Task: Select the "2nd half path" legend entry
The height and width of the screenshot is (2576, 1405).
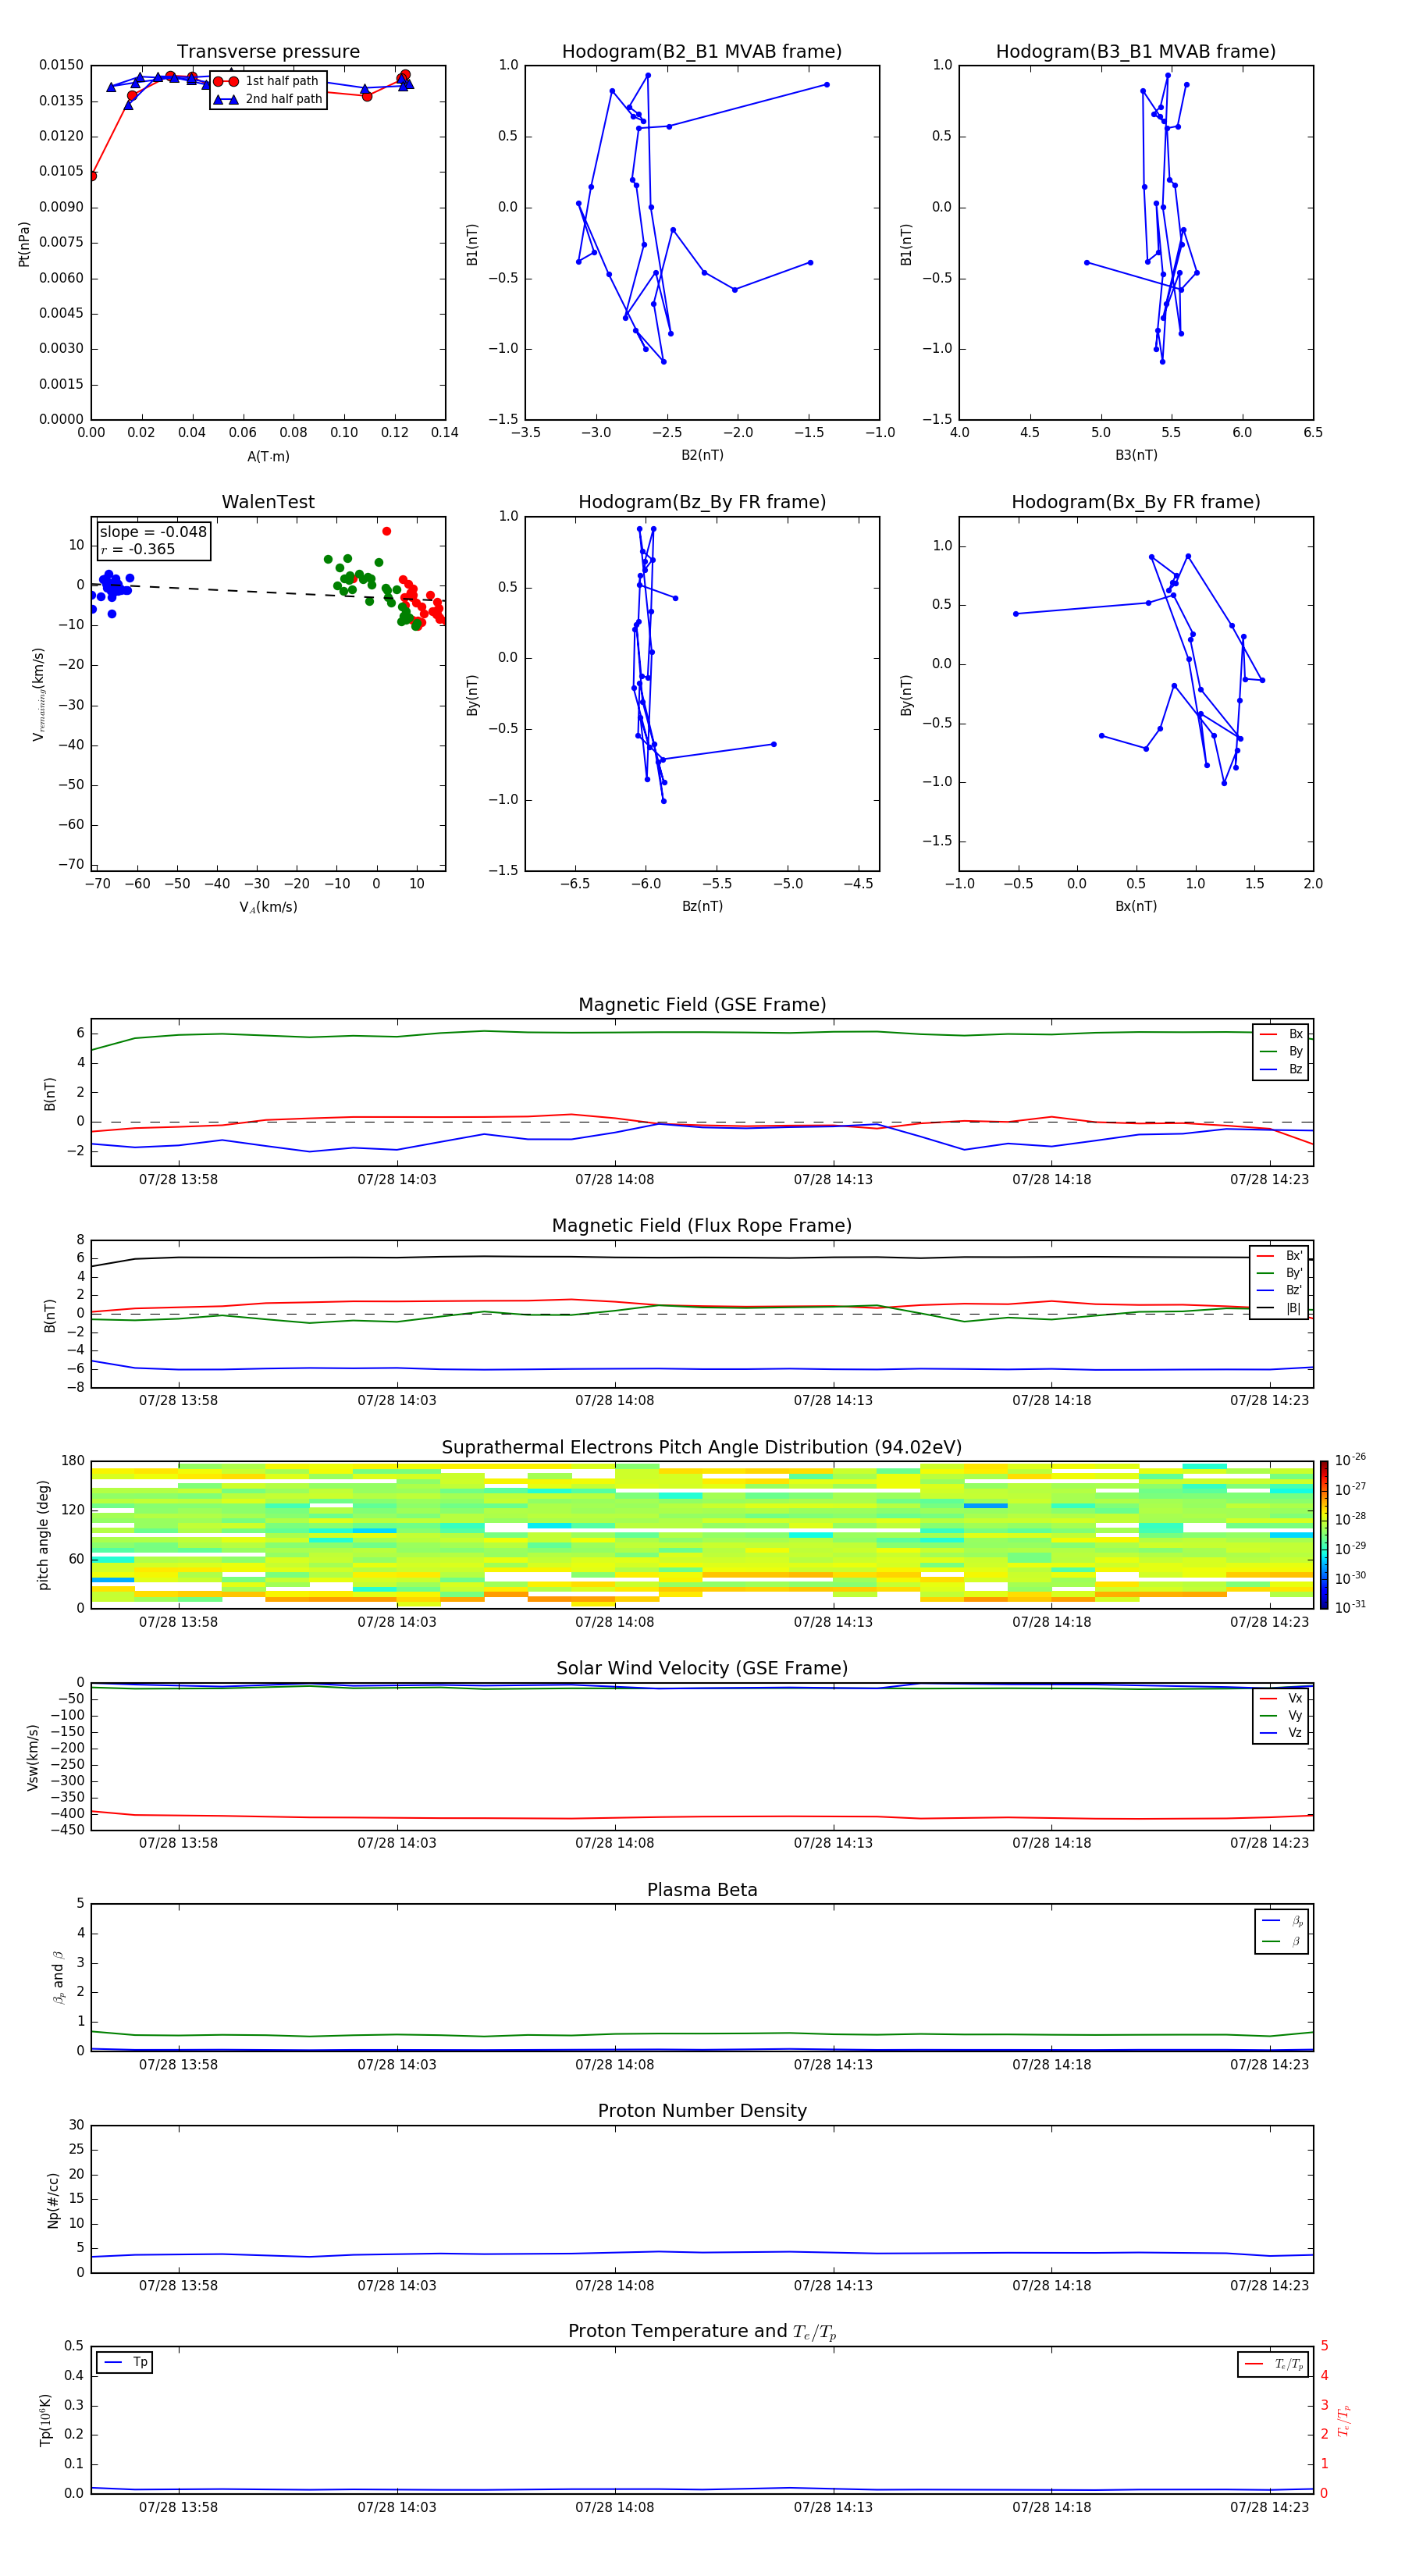Action: tap(266, 99)
